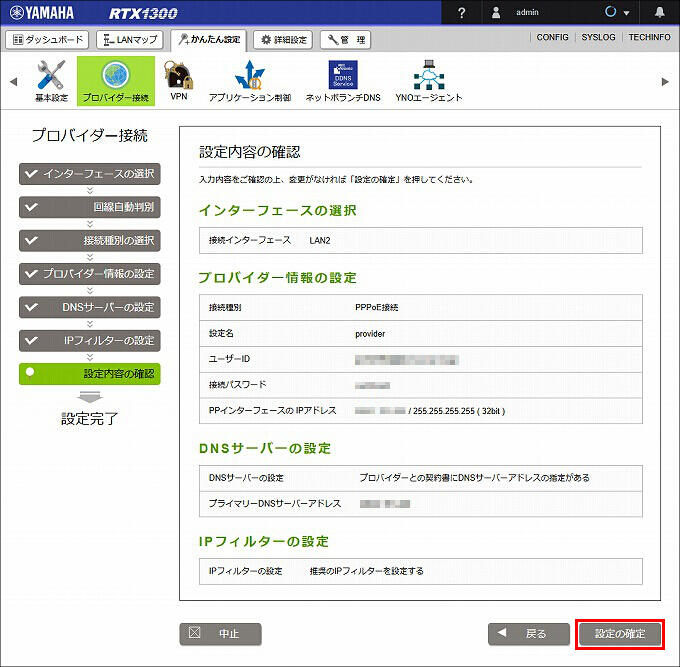Click the IPフィルターの設定 green heading
Screen dimensions: 680x667
click(264, 542)
